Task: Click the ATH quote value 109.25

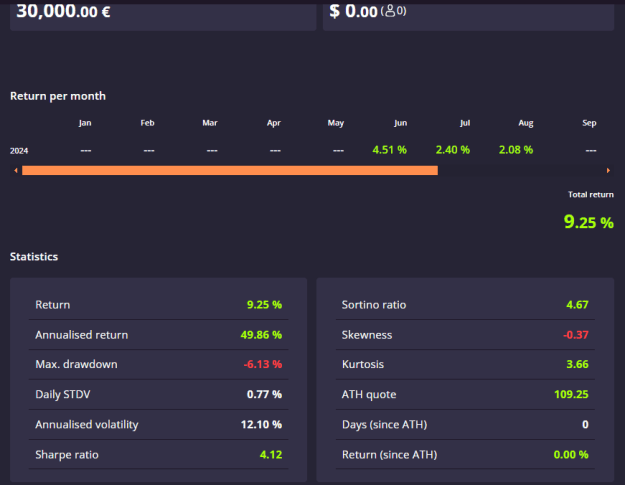Action: pyautogui.click(x=571, y=395)
